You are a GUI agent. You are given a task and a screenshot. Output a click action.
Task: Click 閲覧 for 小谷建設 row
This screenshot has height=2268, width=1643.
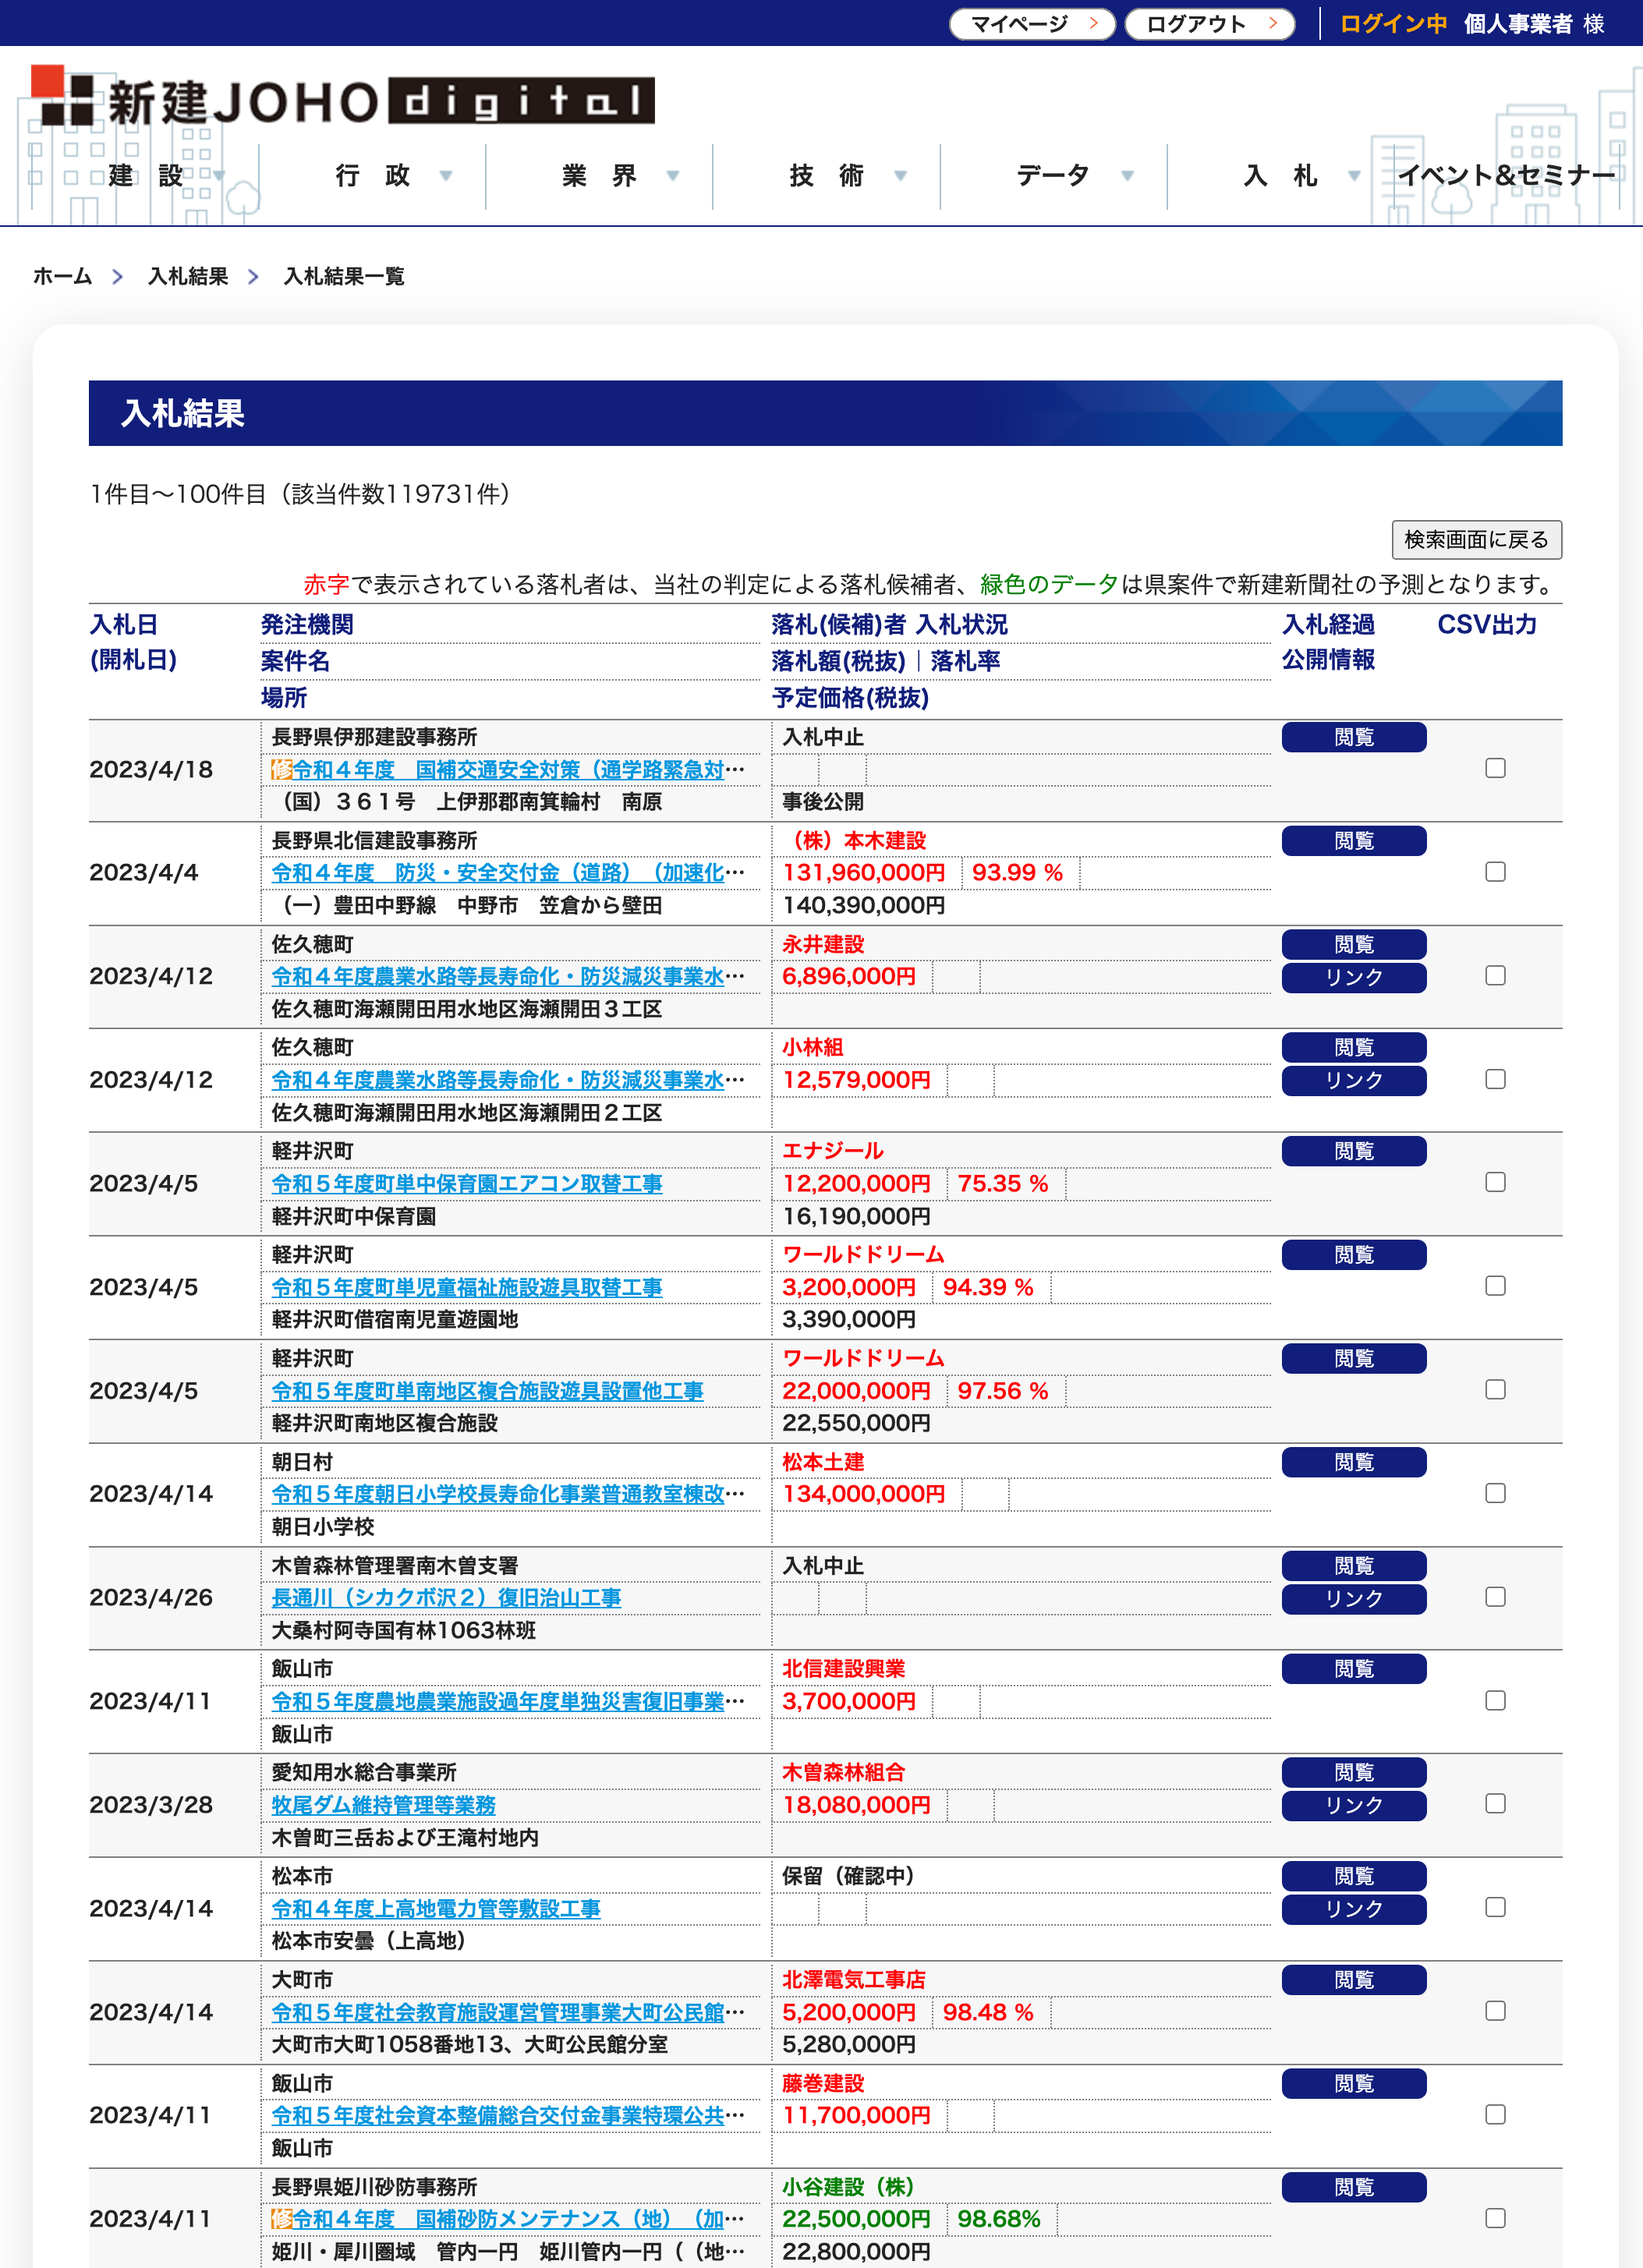click(1354, 2187)
